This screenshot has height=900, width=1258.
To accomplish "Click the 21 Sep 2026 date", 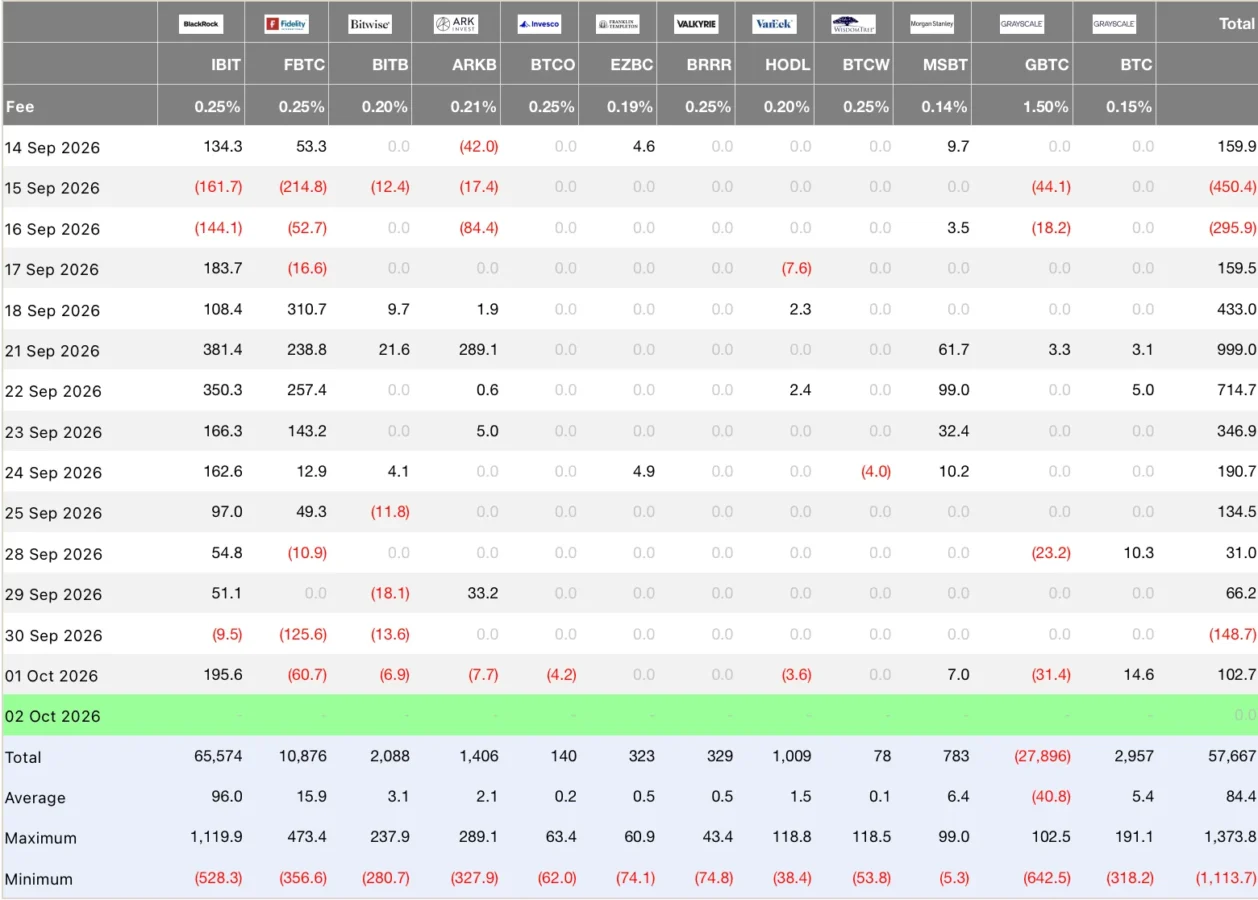I will (x=52, y=351).
